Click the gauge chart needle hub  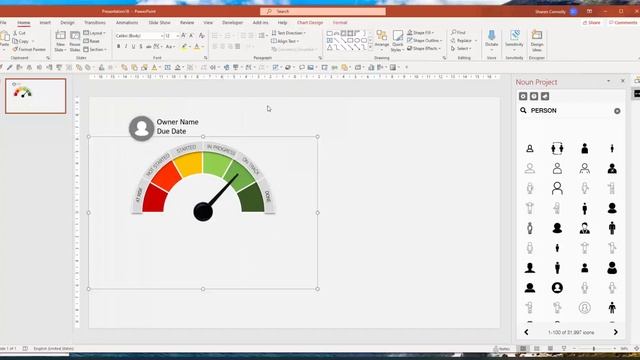click(203, 212)
